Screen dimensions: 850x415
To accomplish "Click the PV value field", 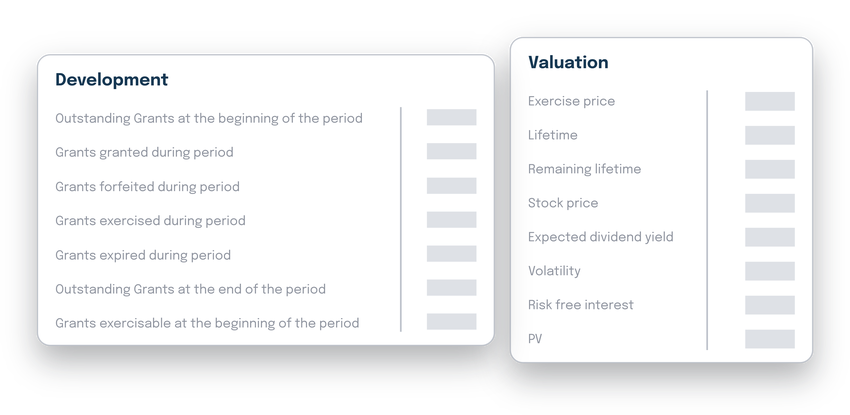I will [x=769, y=339].
